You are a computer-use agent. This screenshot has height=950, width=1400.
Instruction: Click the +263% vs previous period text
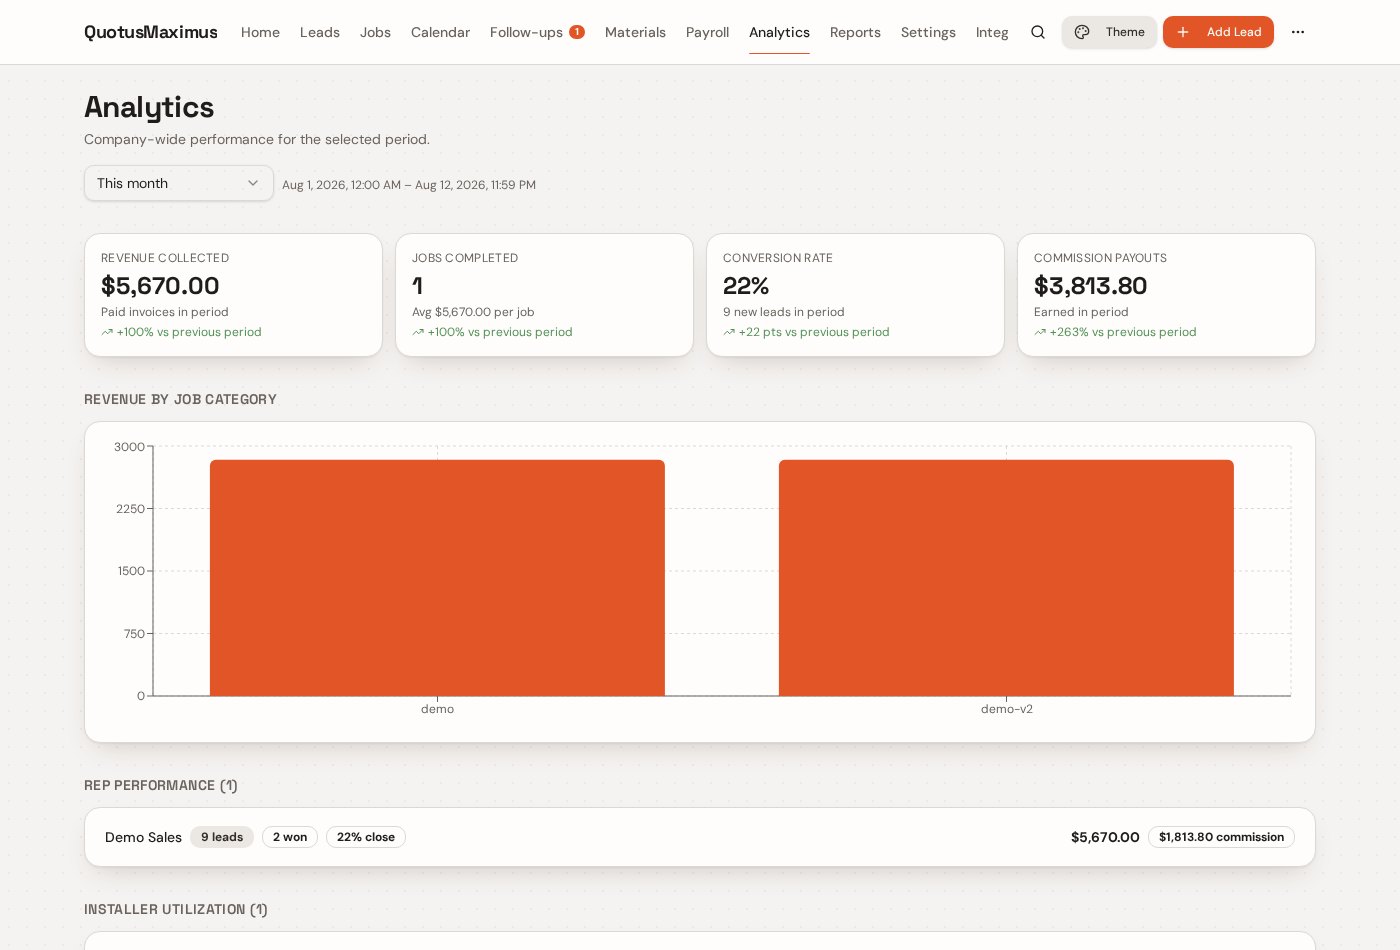click(1123, 332)
